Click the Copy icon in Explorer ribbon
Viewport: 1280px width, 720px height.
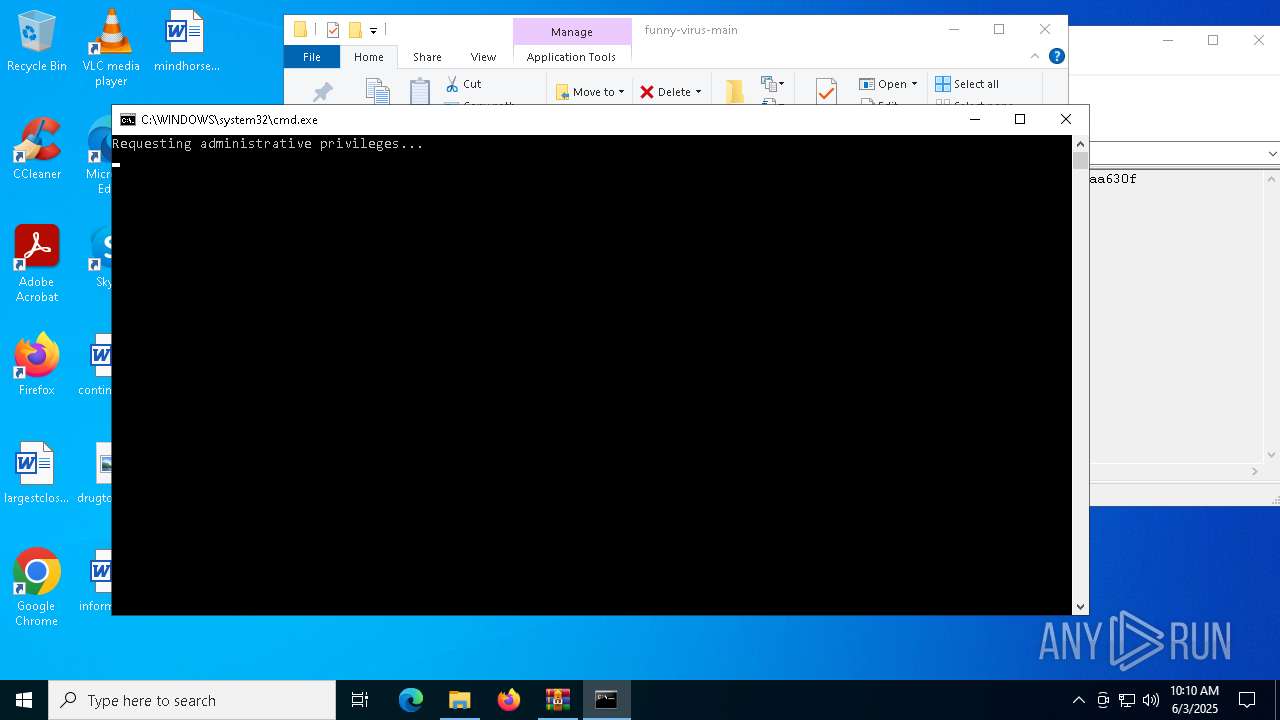point(377,91)
